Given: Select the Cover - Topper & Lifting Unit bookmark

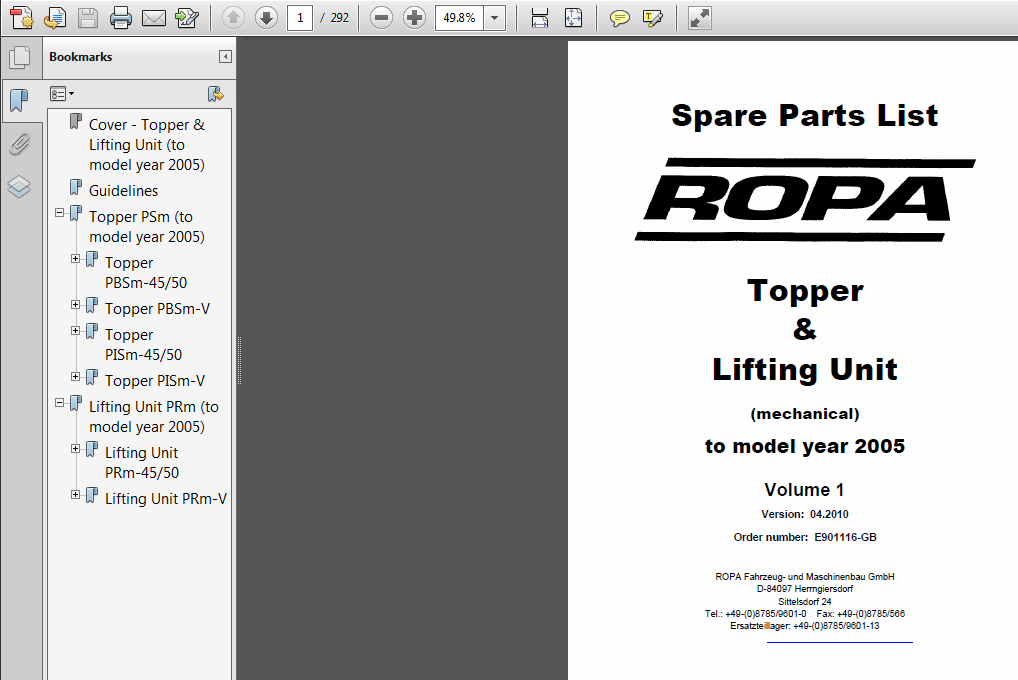Looking at the screenshot, I should point(147,144).
